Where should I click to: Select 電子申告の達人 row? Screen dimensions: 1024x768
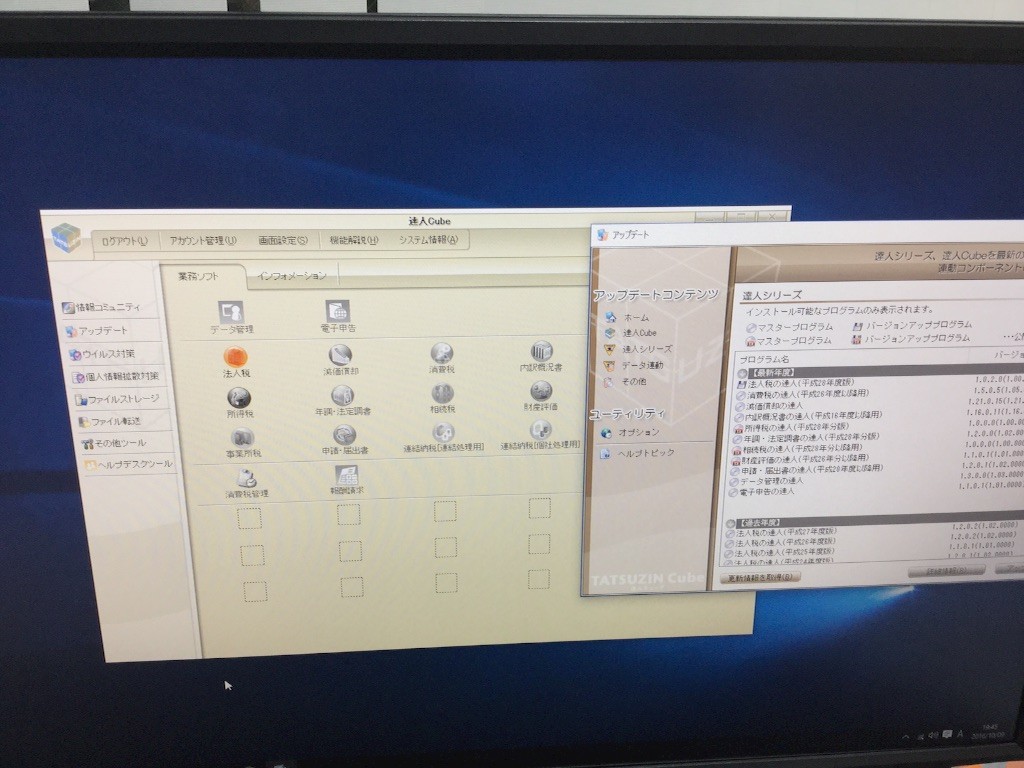point(761,491)
